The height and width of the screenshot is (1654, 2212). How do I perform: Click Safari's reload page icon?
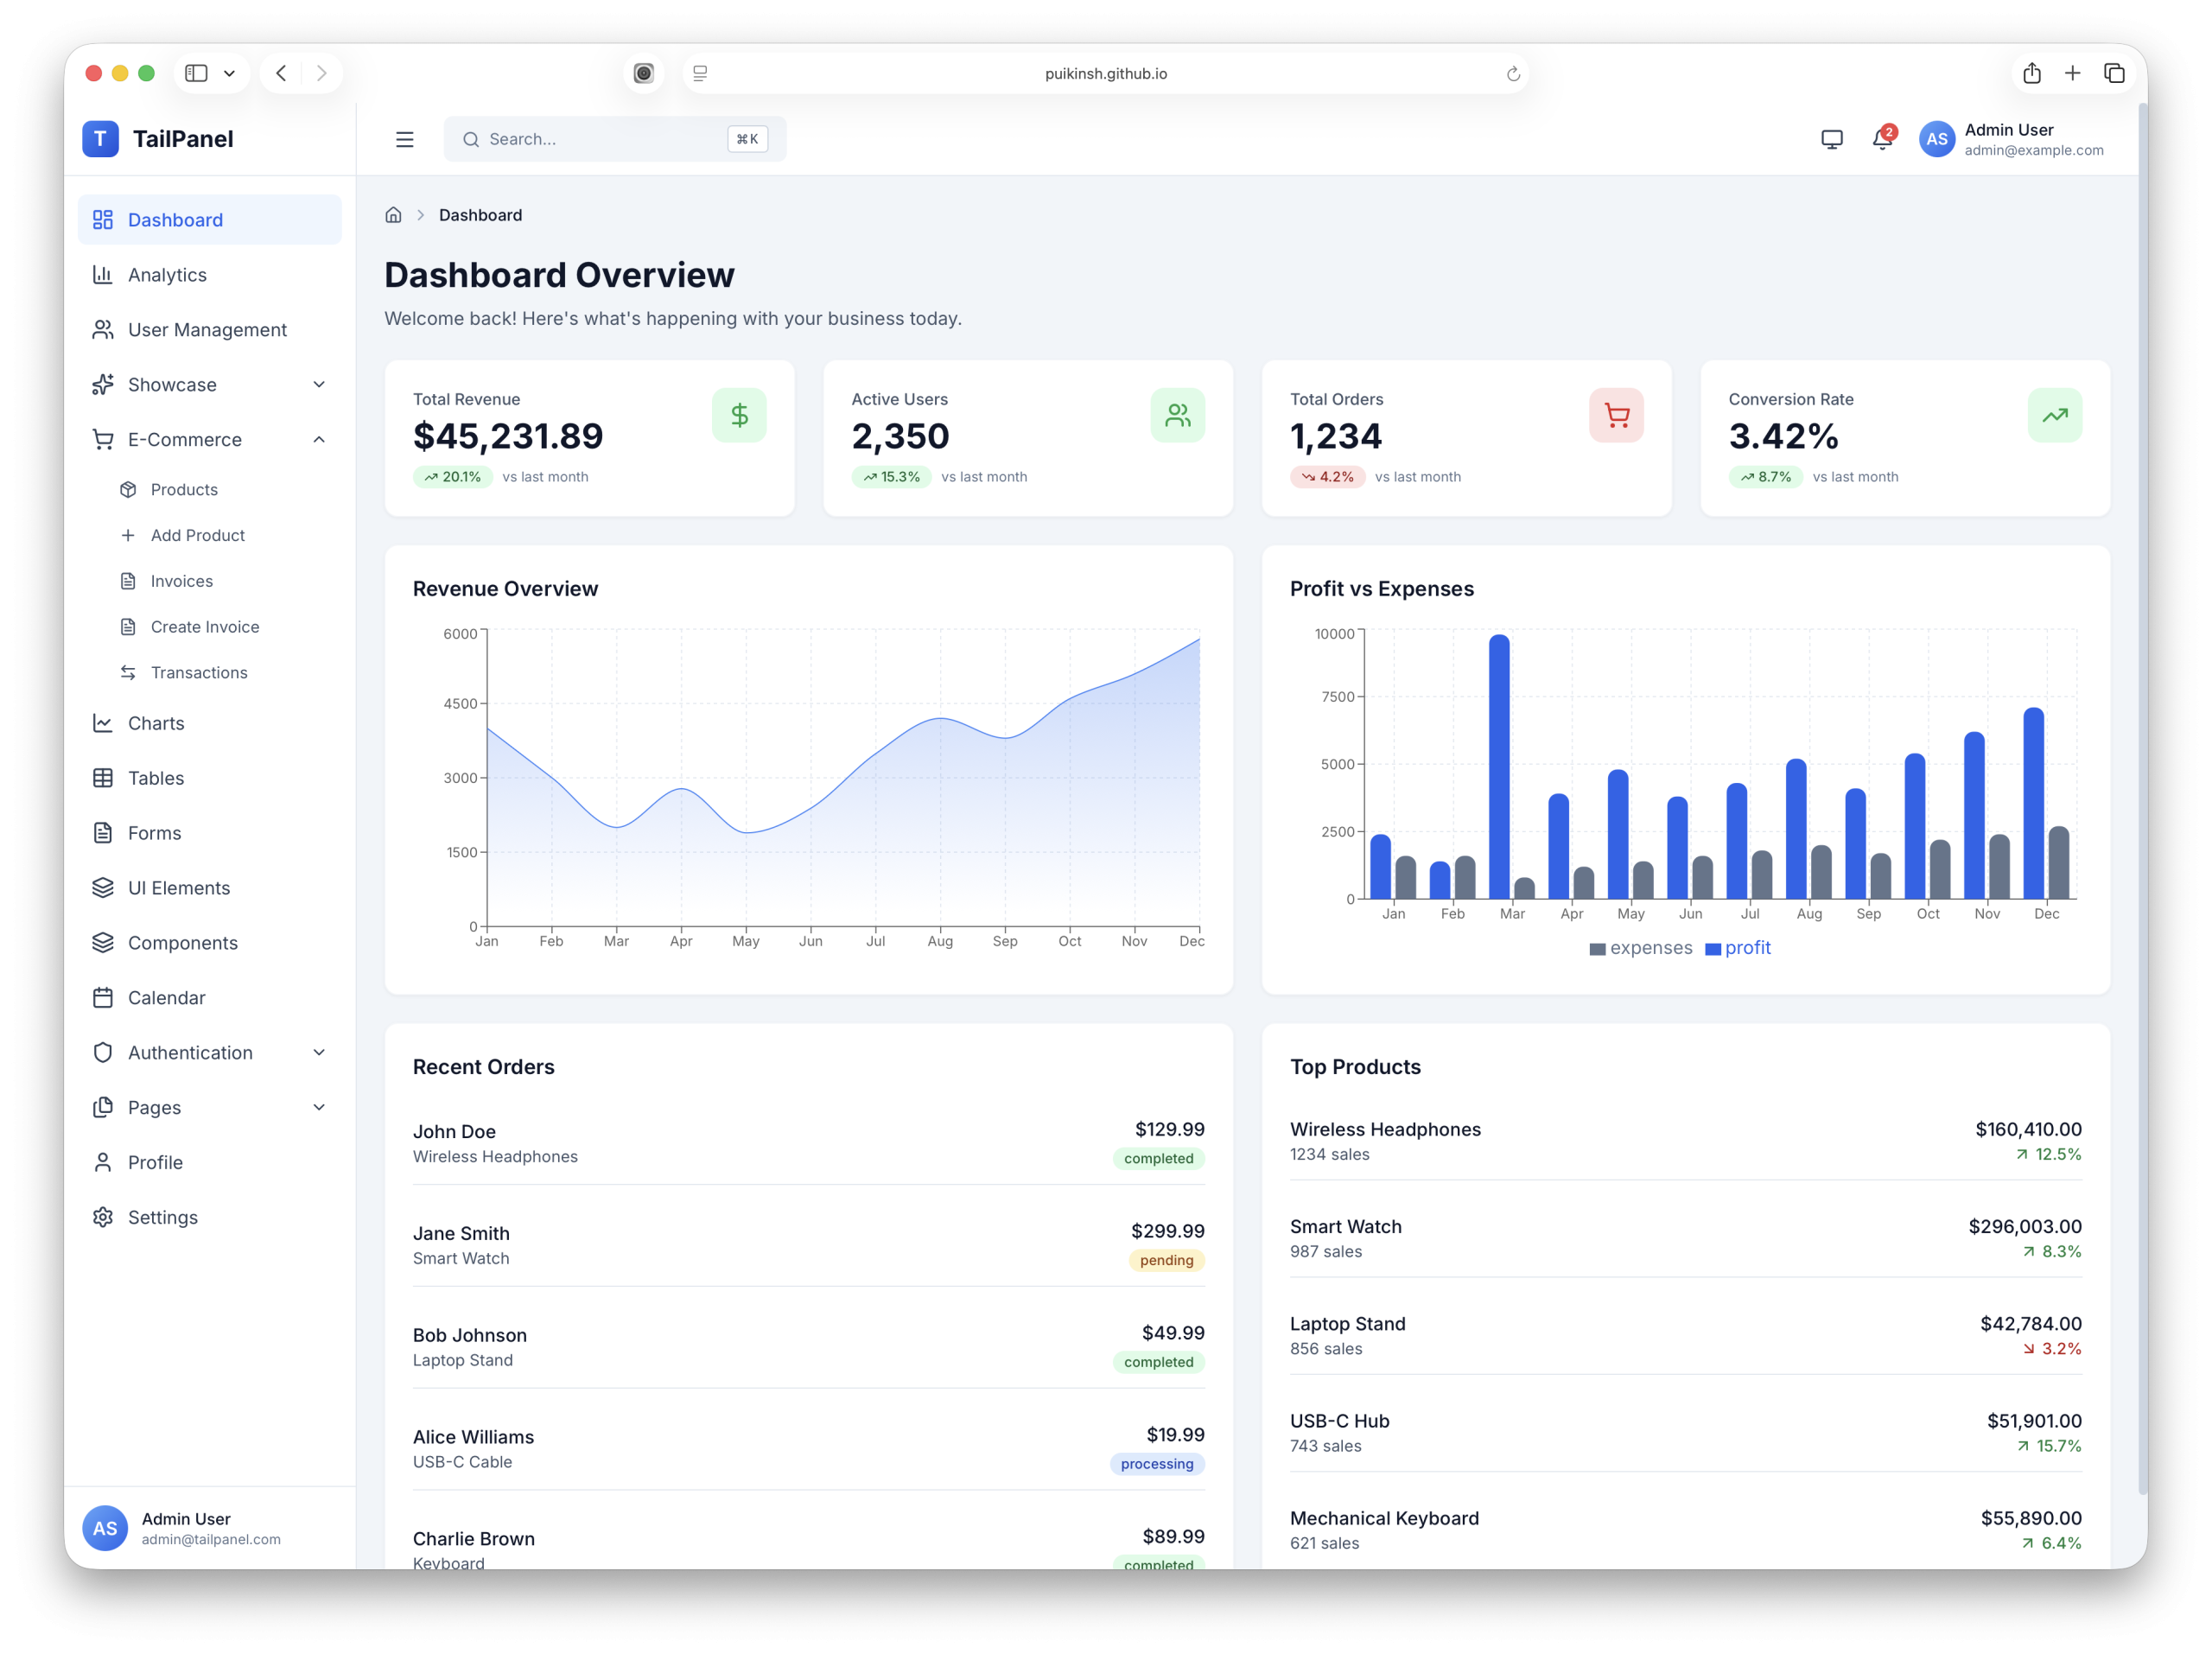tap(1512, 74)
